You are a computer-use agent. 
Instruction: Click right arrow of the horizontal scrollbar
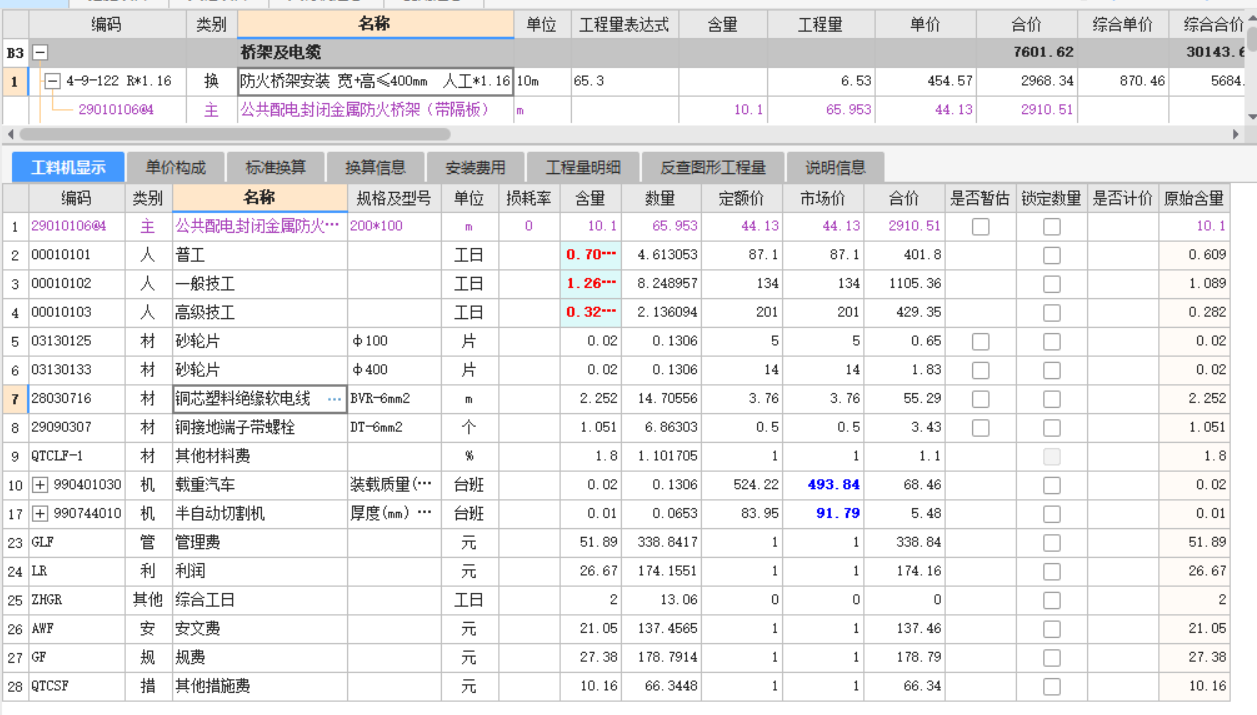pos(1237,133)
